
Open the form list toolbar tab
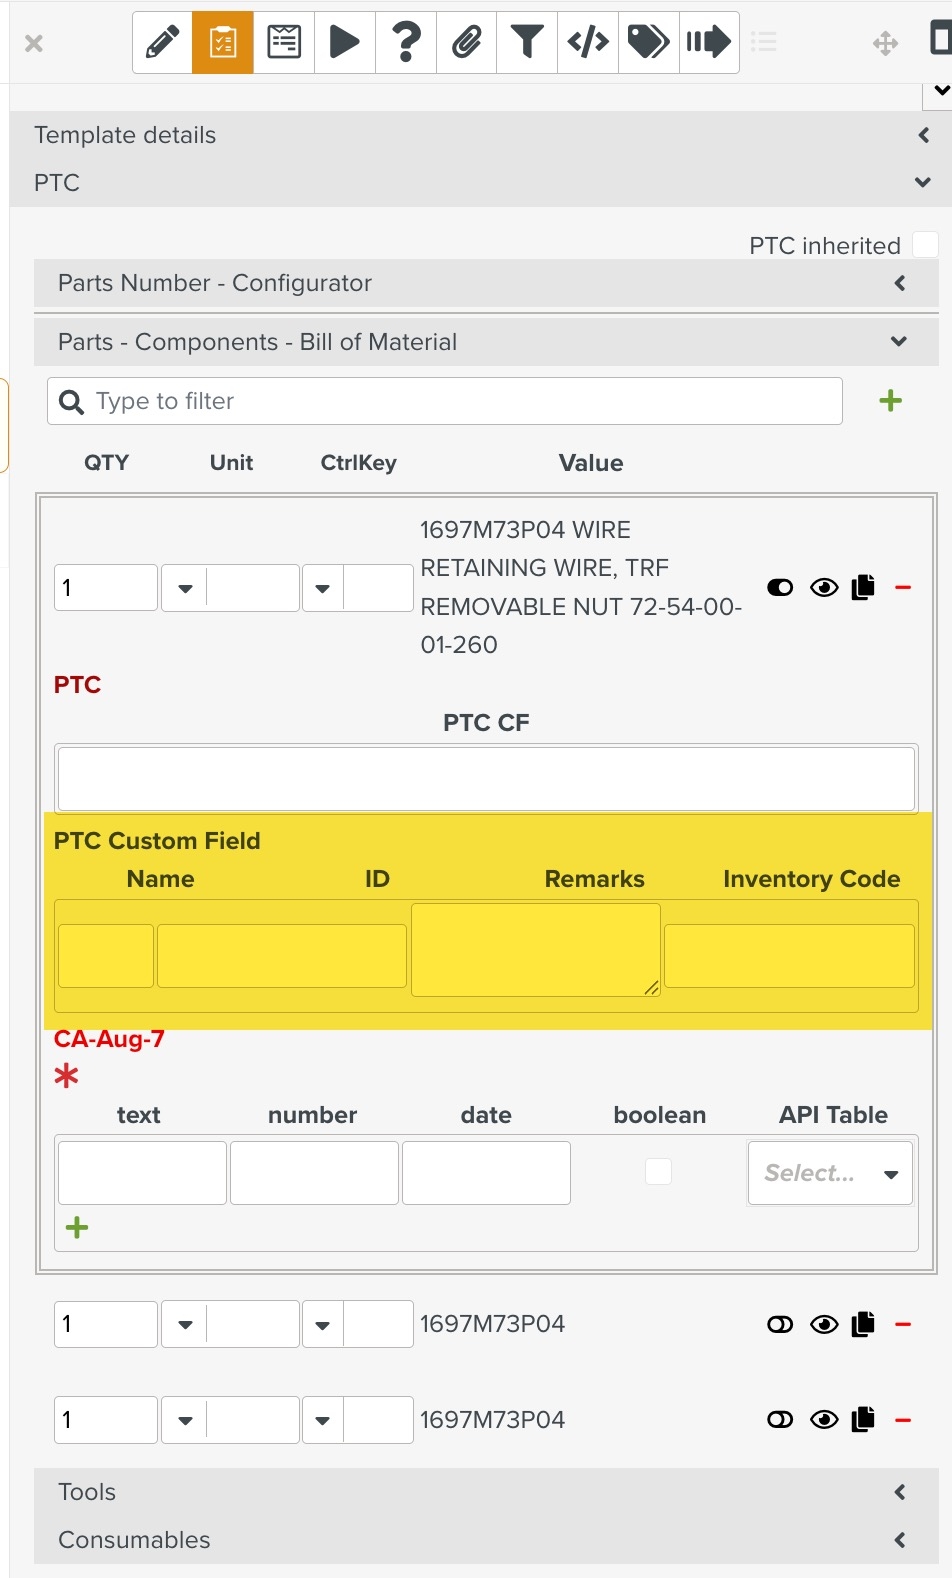tap(284, 43)
